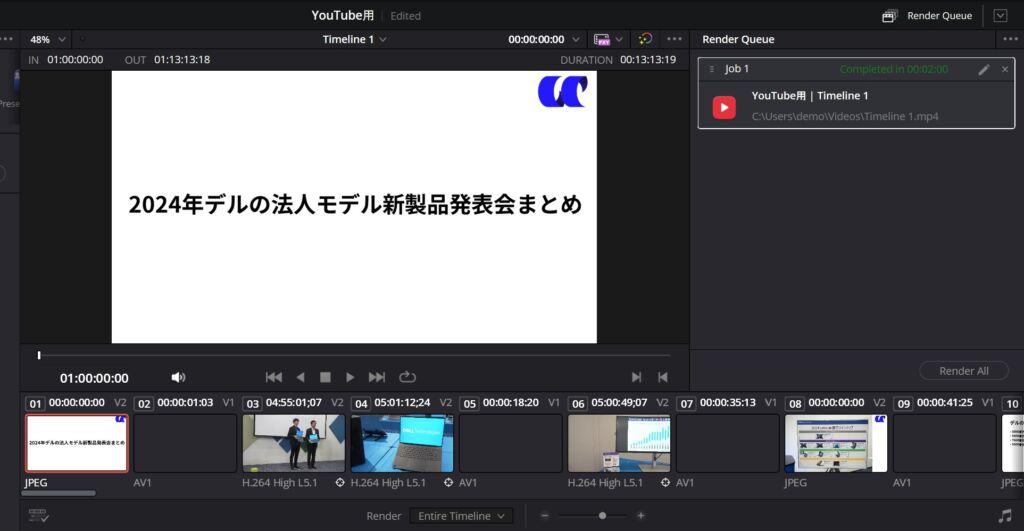The height and width of the screenshot is (531, 1024).
Task: Toggle loop playback
Action: tap(407, 377)
